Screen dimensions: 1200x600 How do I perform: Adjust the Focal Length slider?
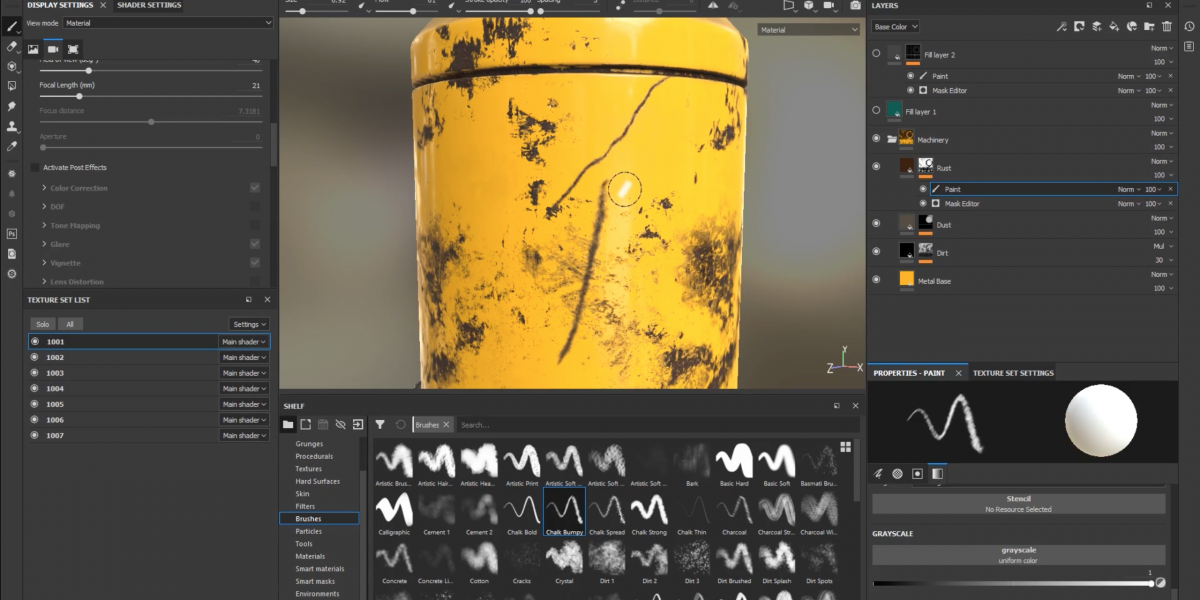point(150,97)
